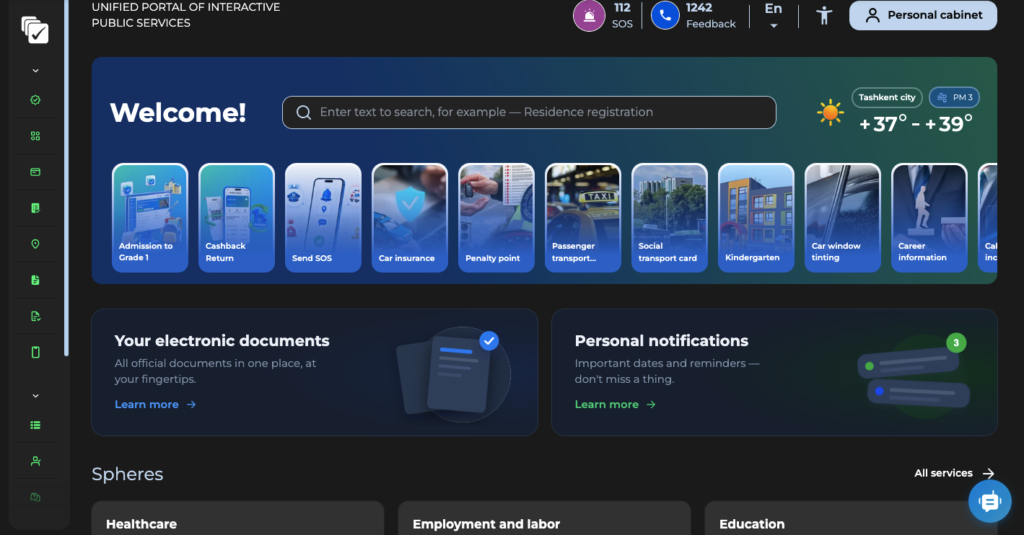
Task: Select the Tashkent city badge
Action: [x=887, y=97]
